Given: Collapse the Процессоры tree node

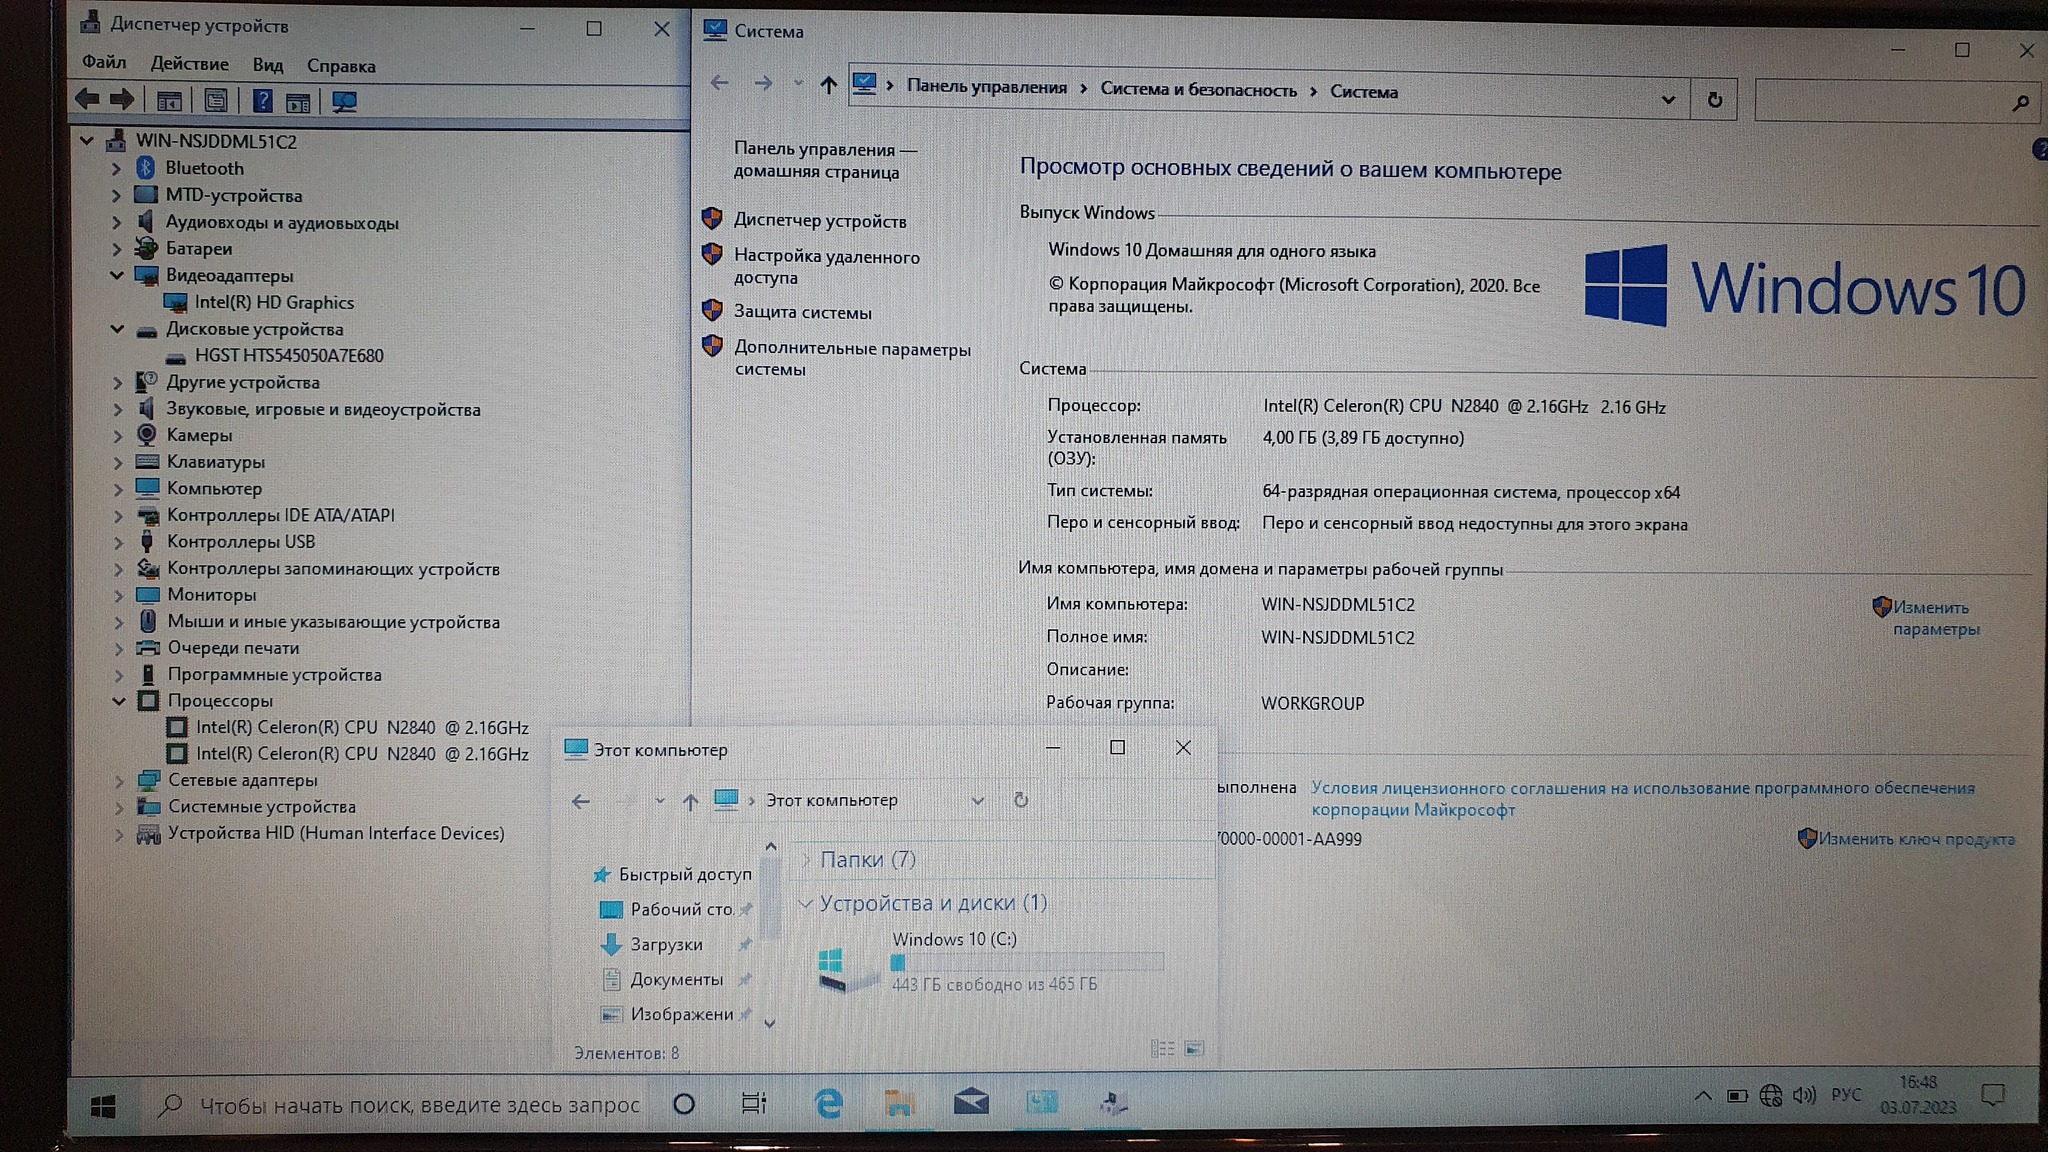Looking at the screenshot, I should (118, 701).
